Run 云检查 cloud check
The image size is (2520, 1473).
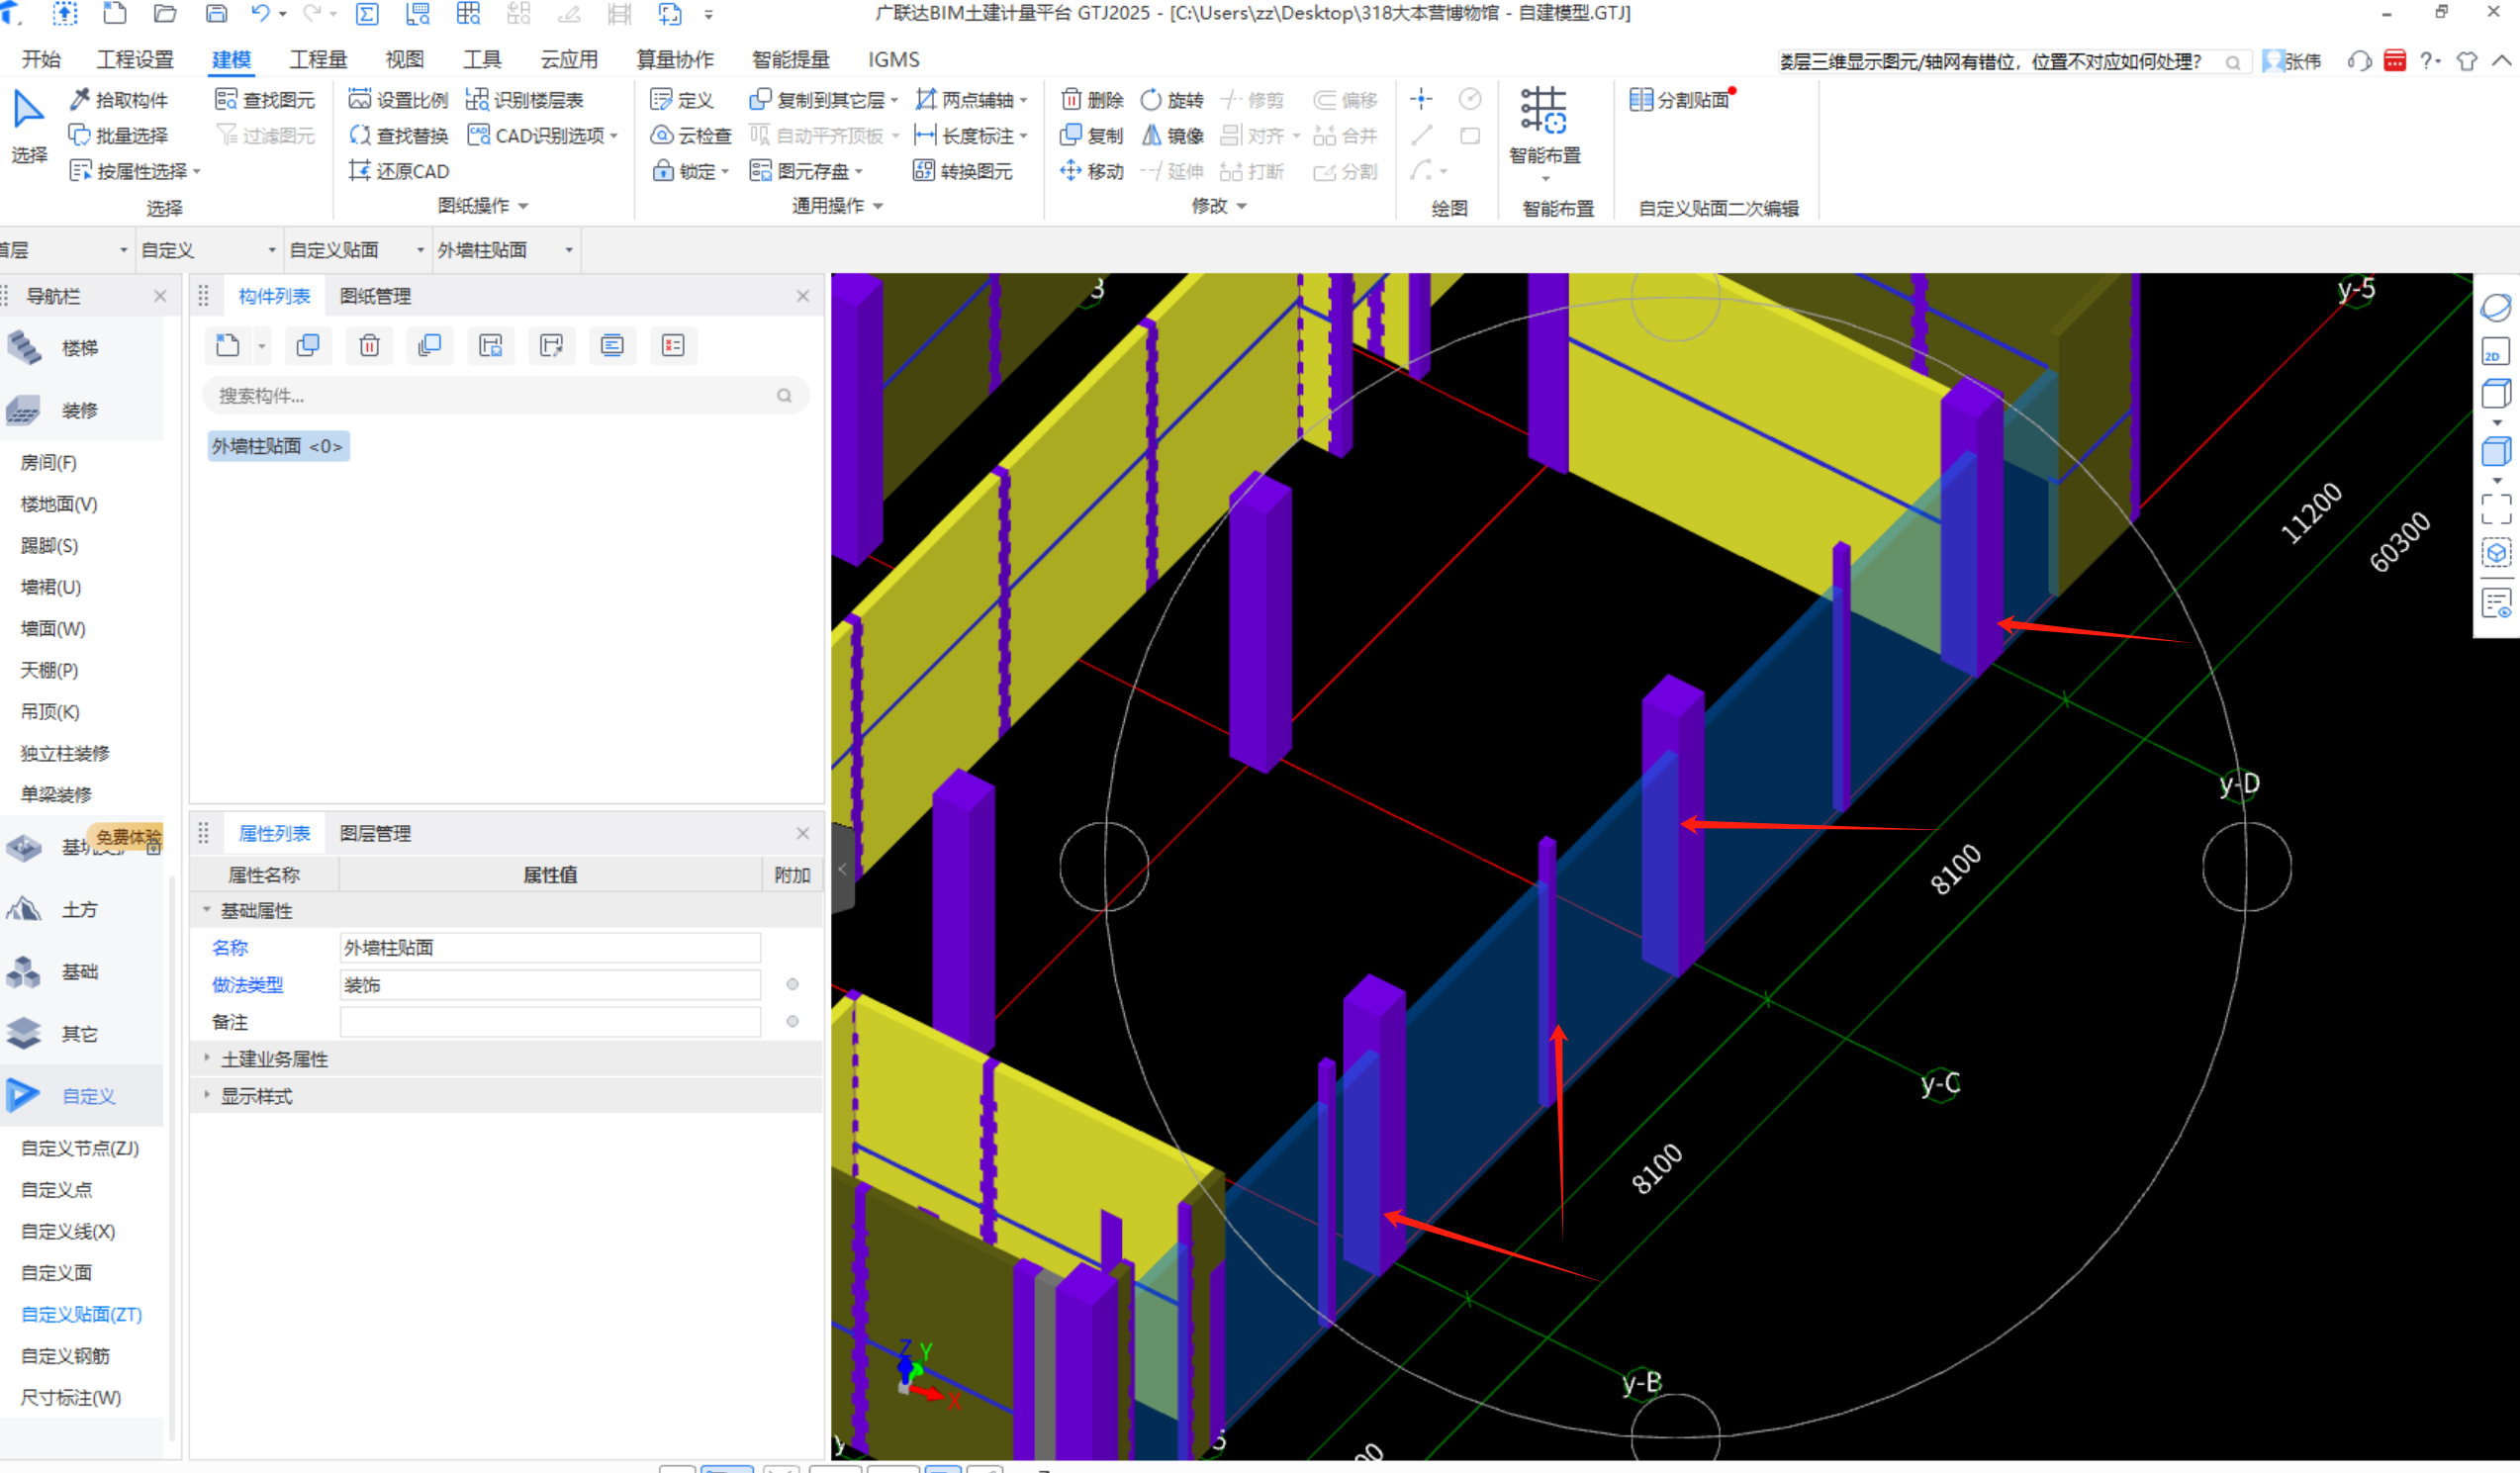click(x=690, y=135)
